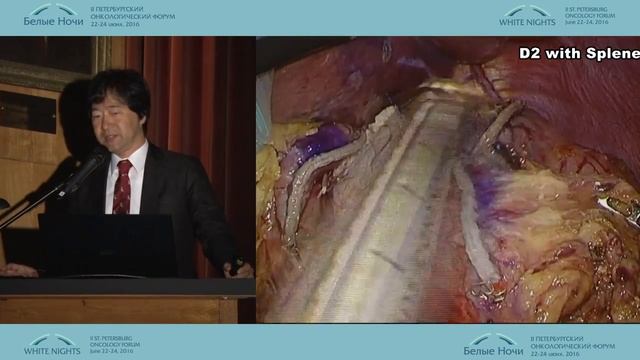Screen dimensions: 640x360
Task: Click the 'WHITE NIGHTS' logo in bottom banner
Action: pos(52,345)
